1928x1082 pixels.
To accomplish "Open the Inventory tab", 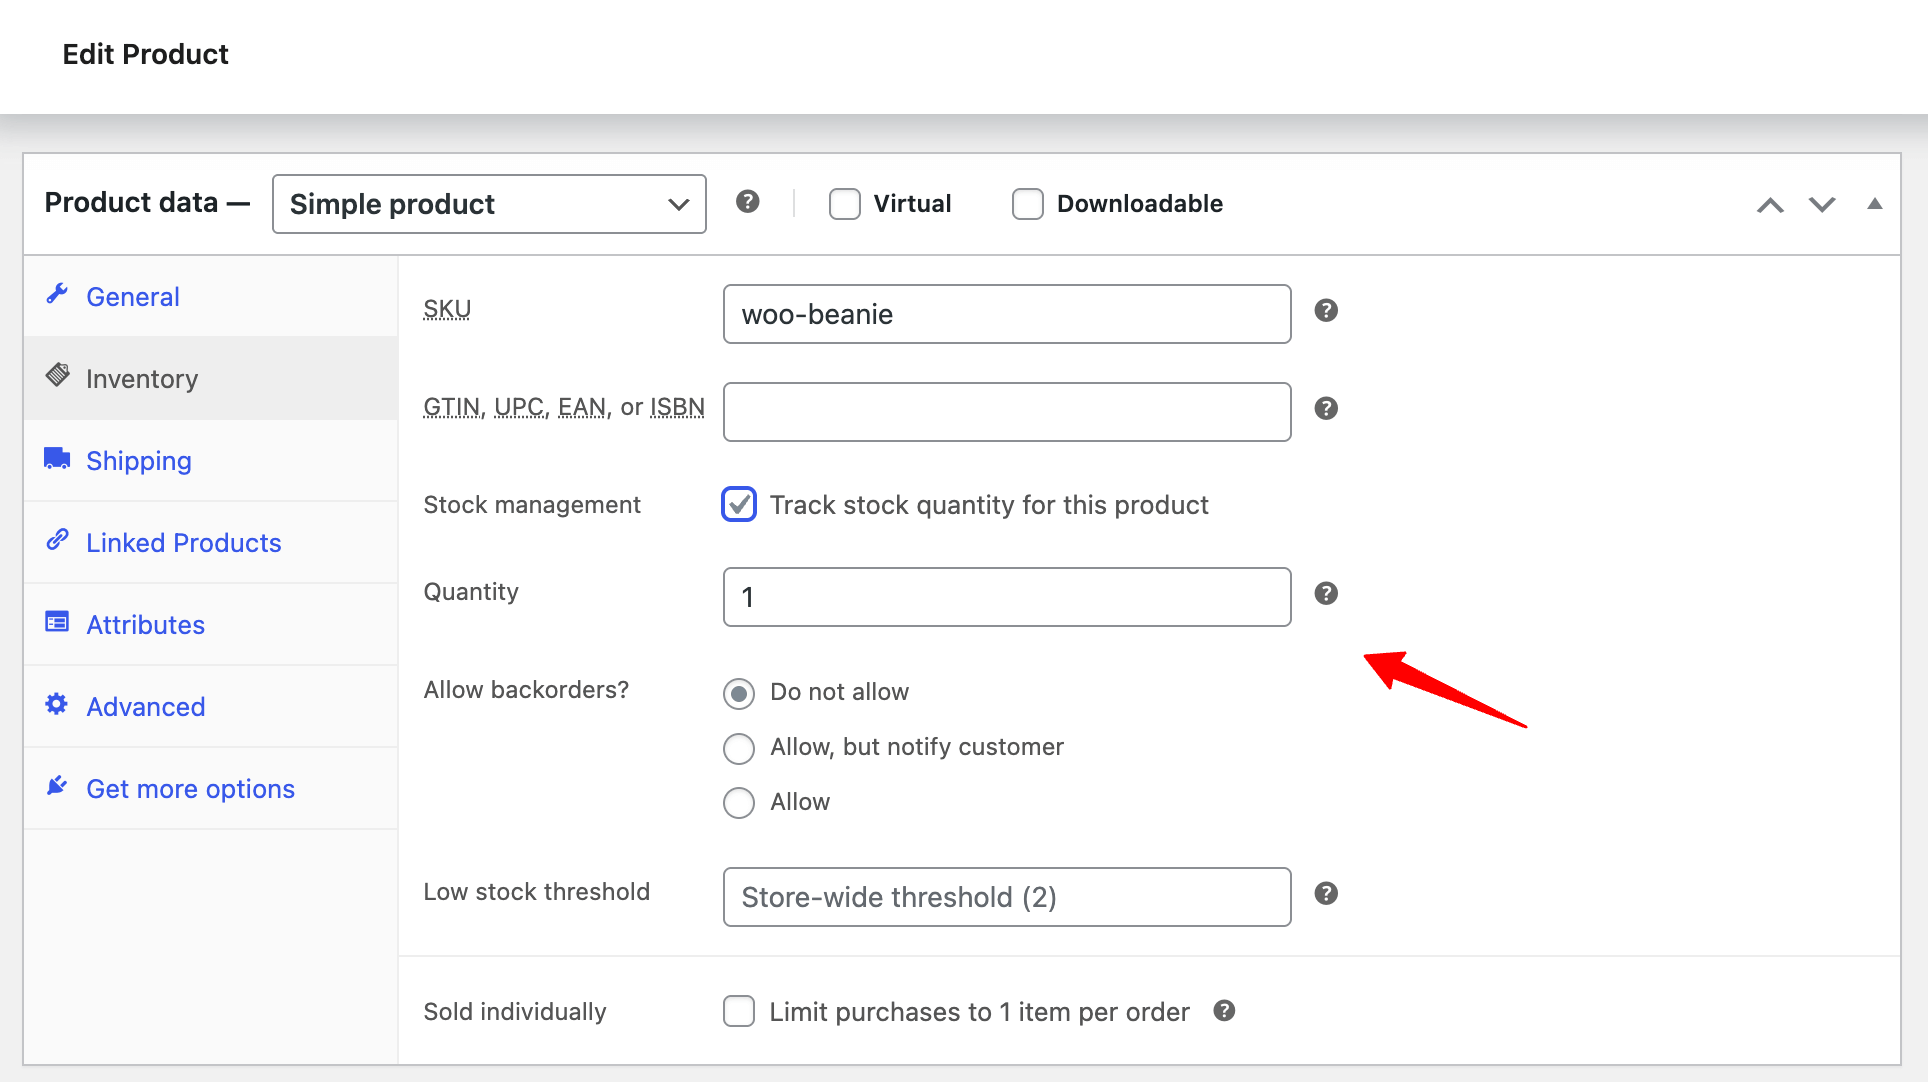I will pyautogui.click(x=211, y=378).
